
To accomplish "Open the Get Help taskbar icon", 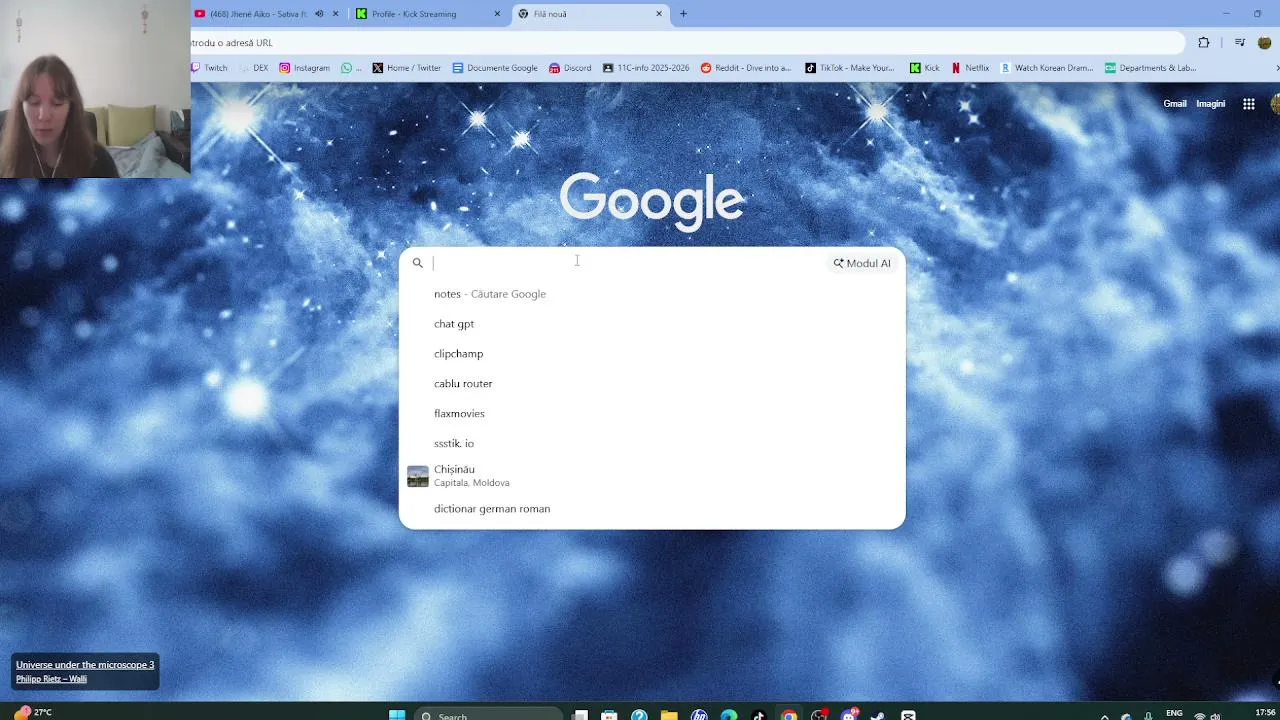I will point(639,715).
